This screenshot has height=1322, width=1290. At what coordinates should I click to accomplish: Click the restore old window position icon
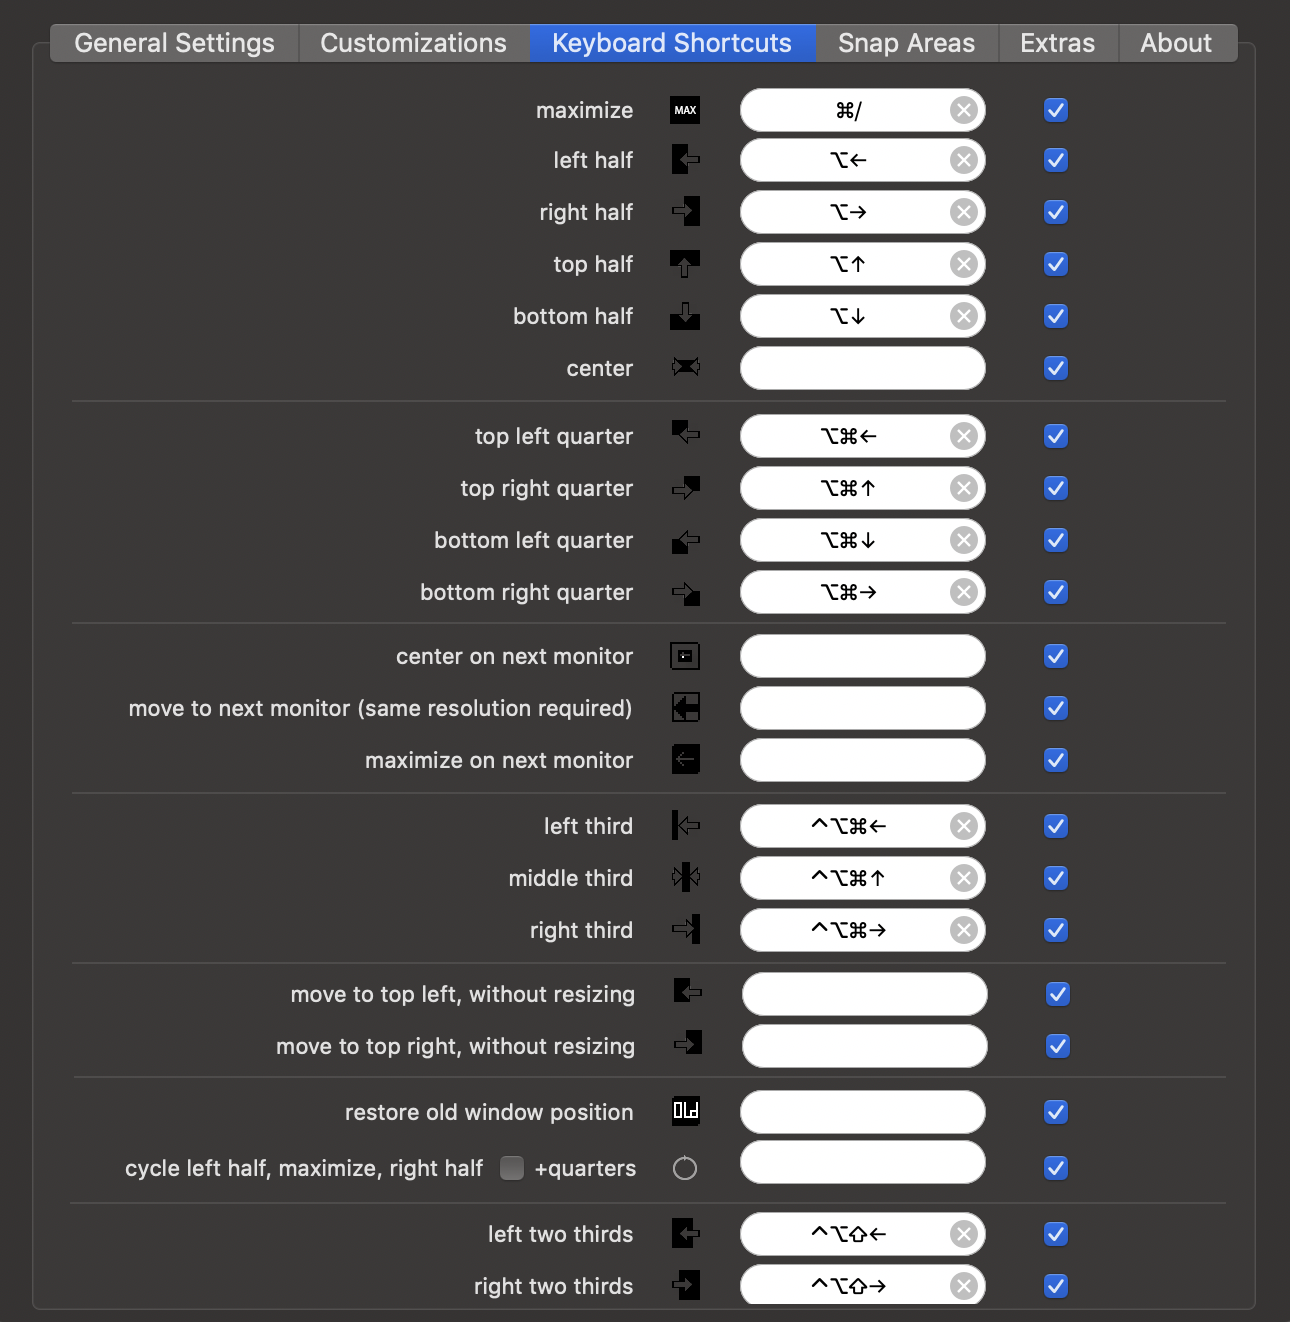[x=685, y=1111]
